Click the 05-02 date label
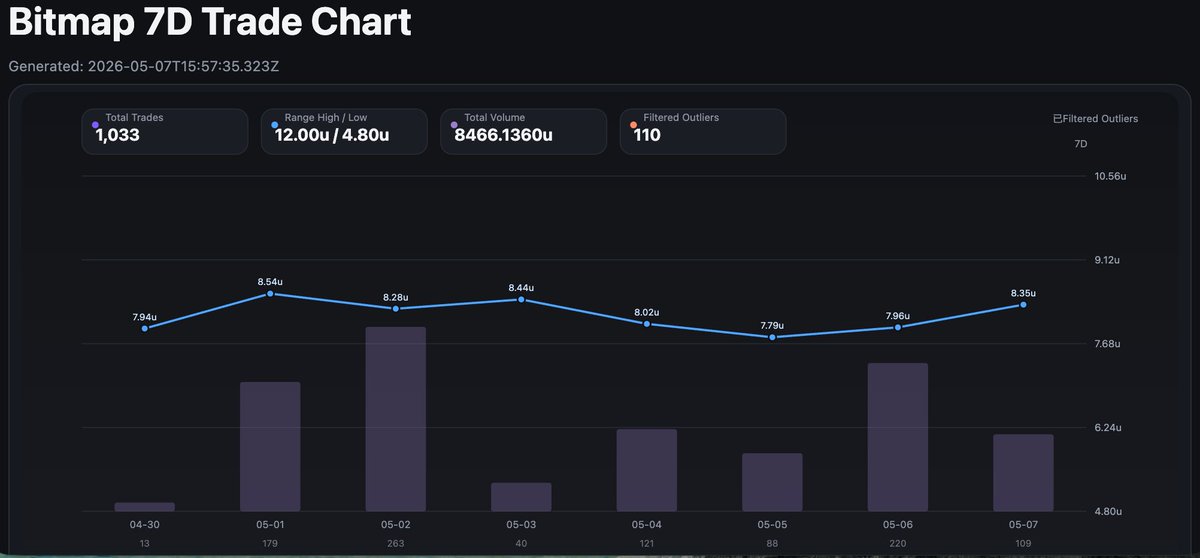The image size is (1200, 558). [396, 525]
